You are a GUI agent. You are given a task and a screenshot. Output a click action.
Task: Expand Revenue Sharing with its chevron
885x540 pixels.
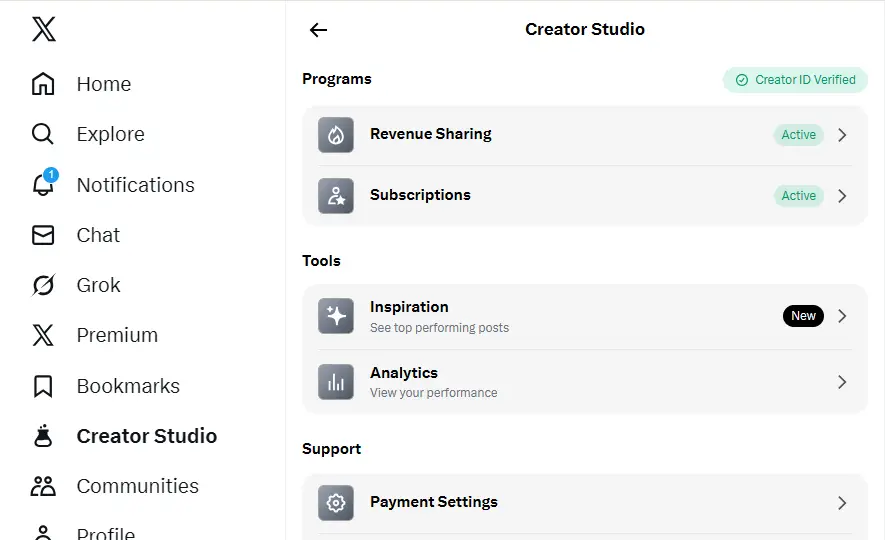[842, 135]
